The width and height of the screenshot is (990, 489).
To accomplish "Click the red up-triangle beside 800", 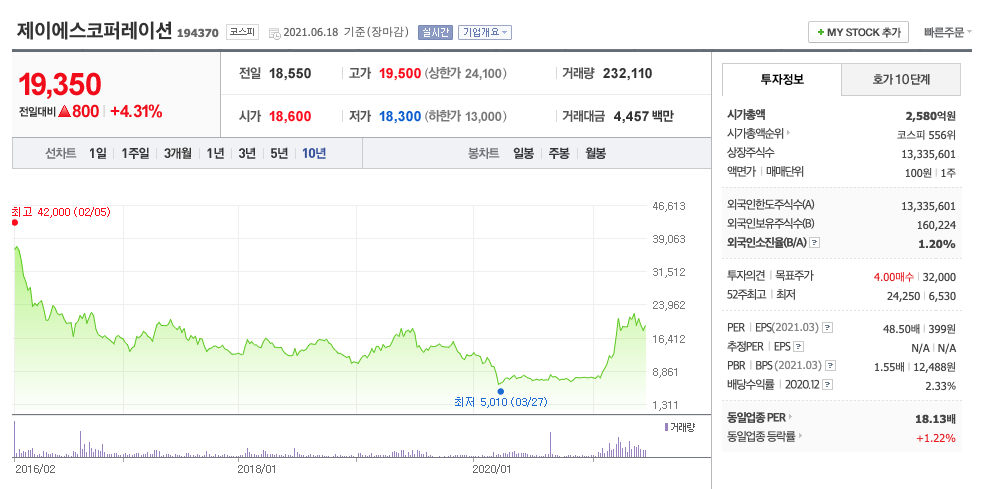I will pyautogui.click(x=64, y=112).
